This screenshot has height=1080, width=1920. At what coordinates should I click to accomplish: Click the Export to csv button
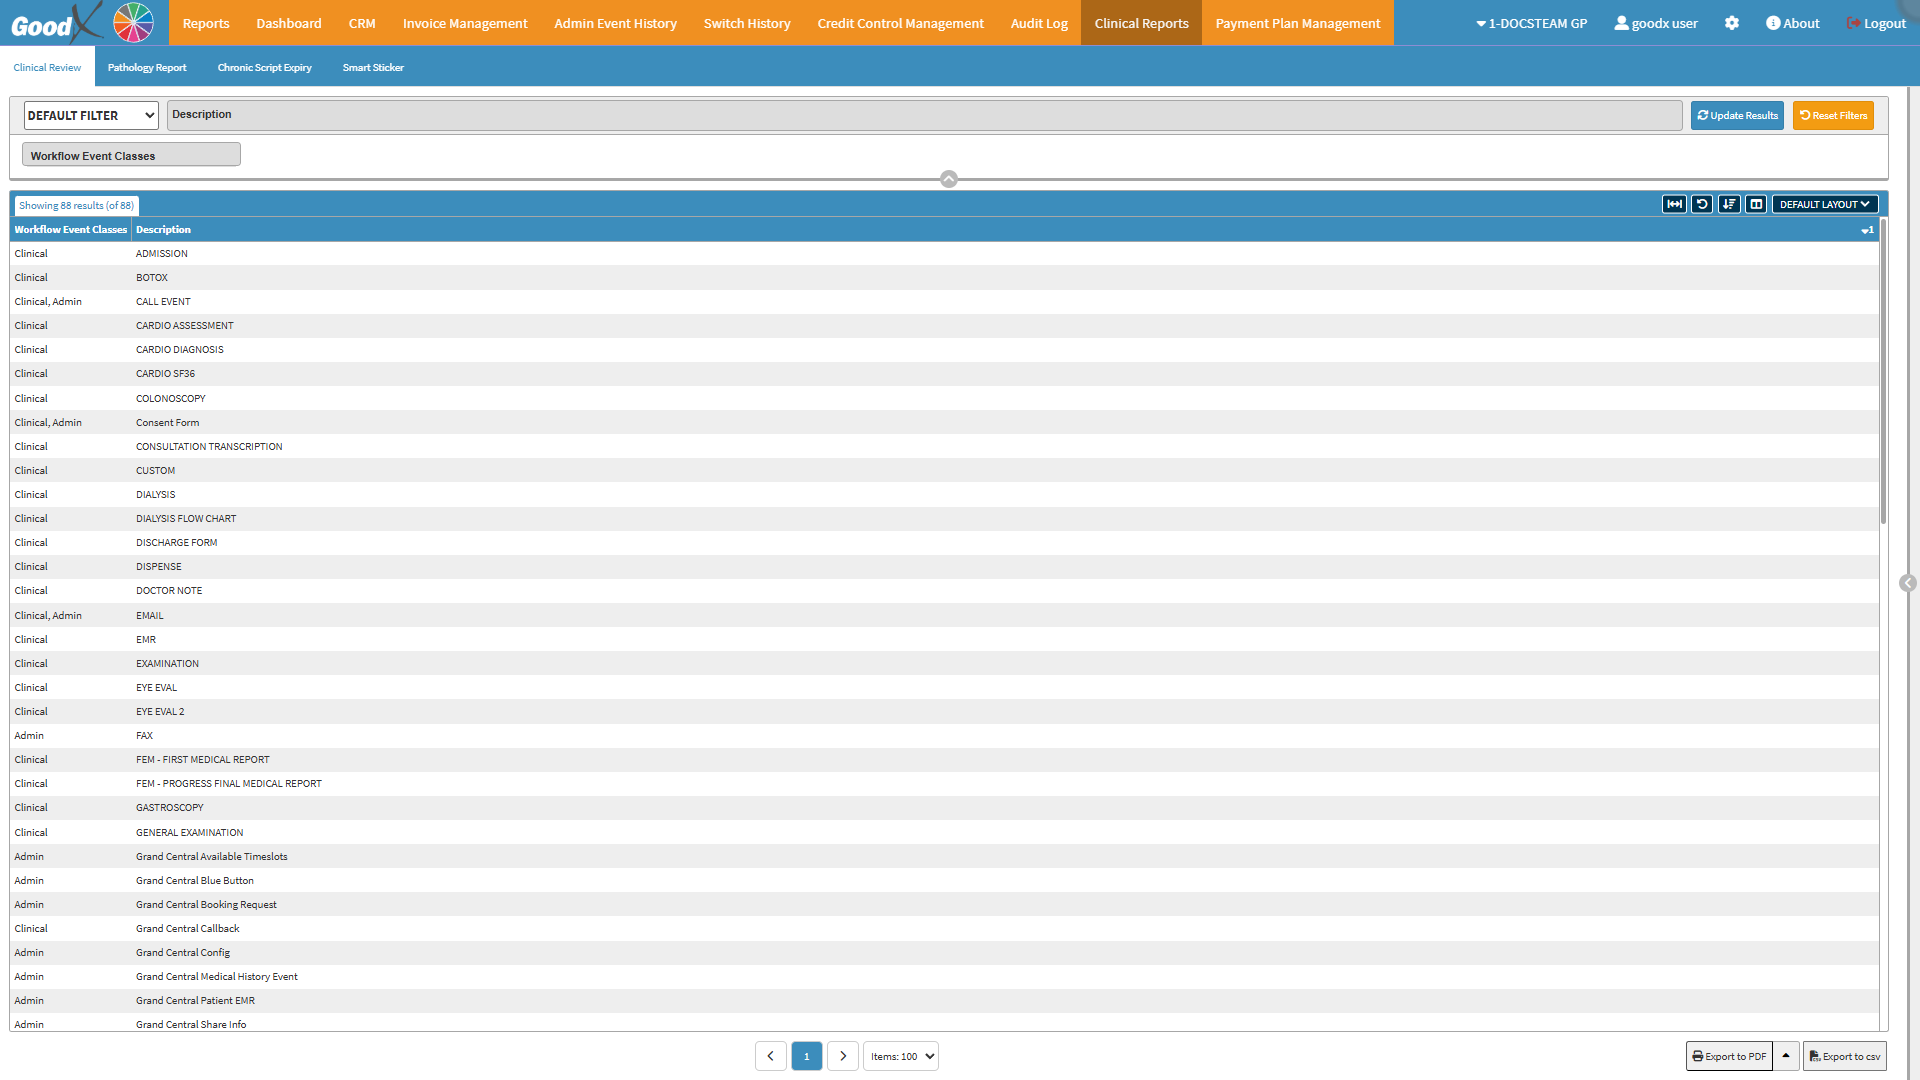pos(1844,1056)
